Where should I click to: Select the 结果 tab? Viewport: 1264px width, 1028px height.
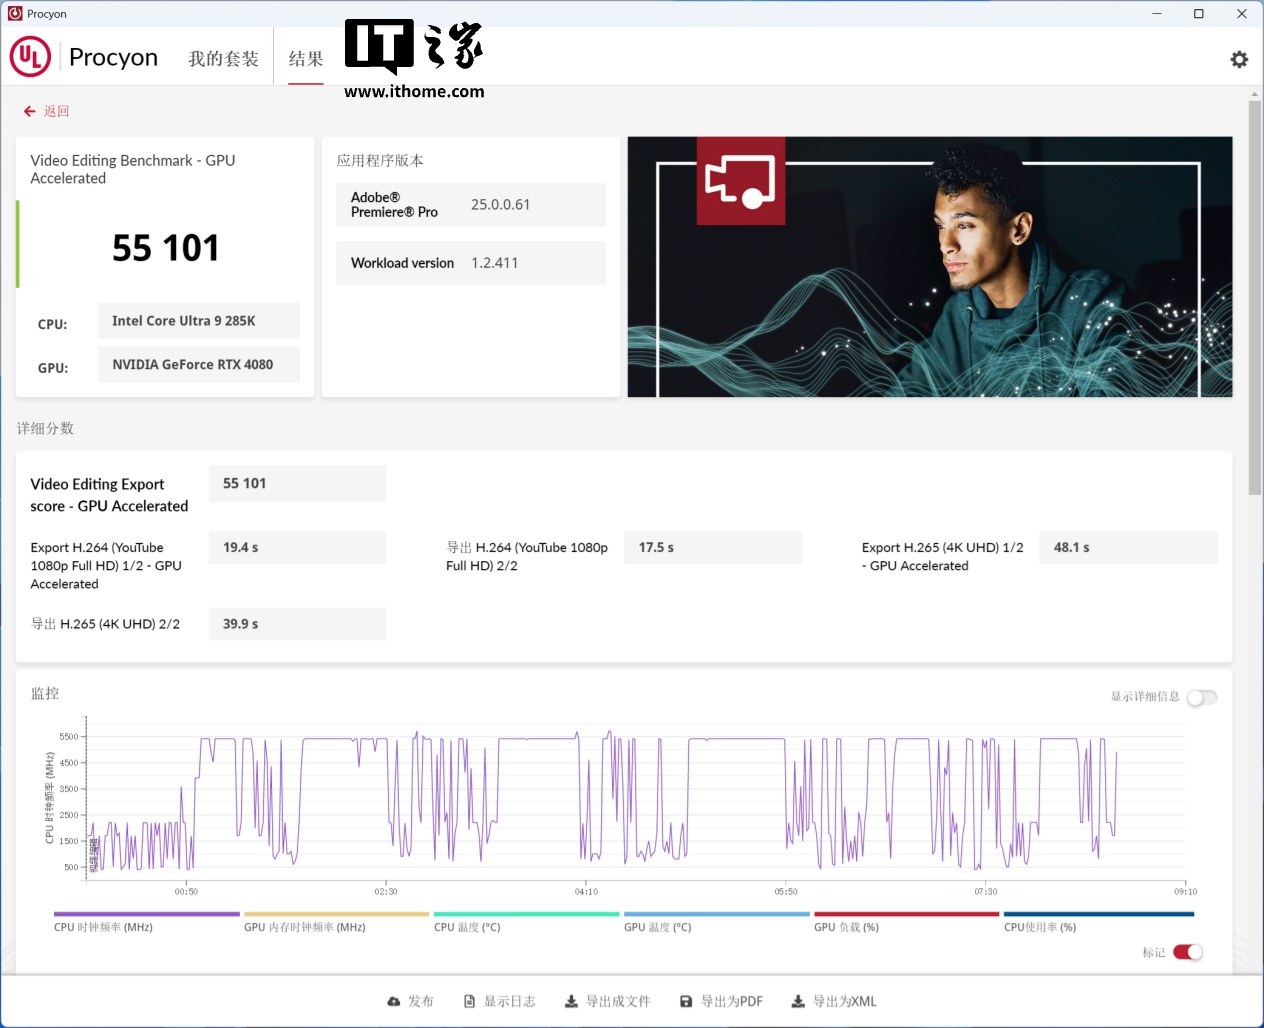click(x=306, y=59)
